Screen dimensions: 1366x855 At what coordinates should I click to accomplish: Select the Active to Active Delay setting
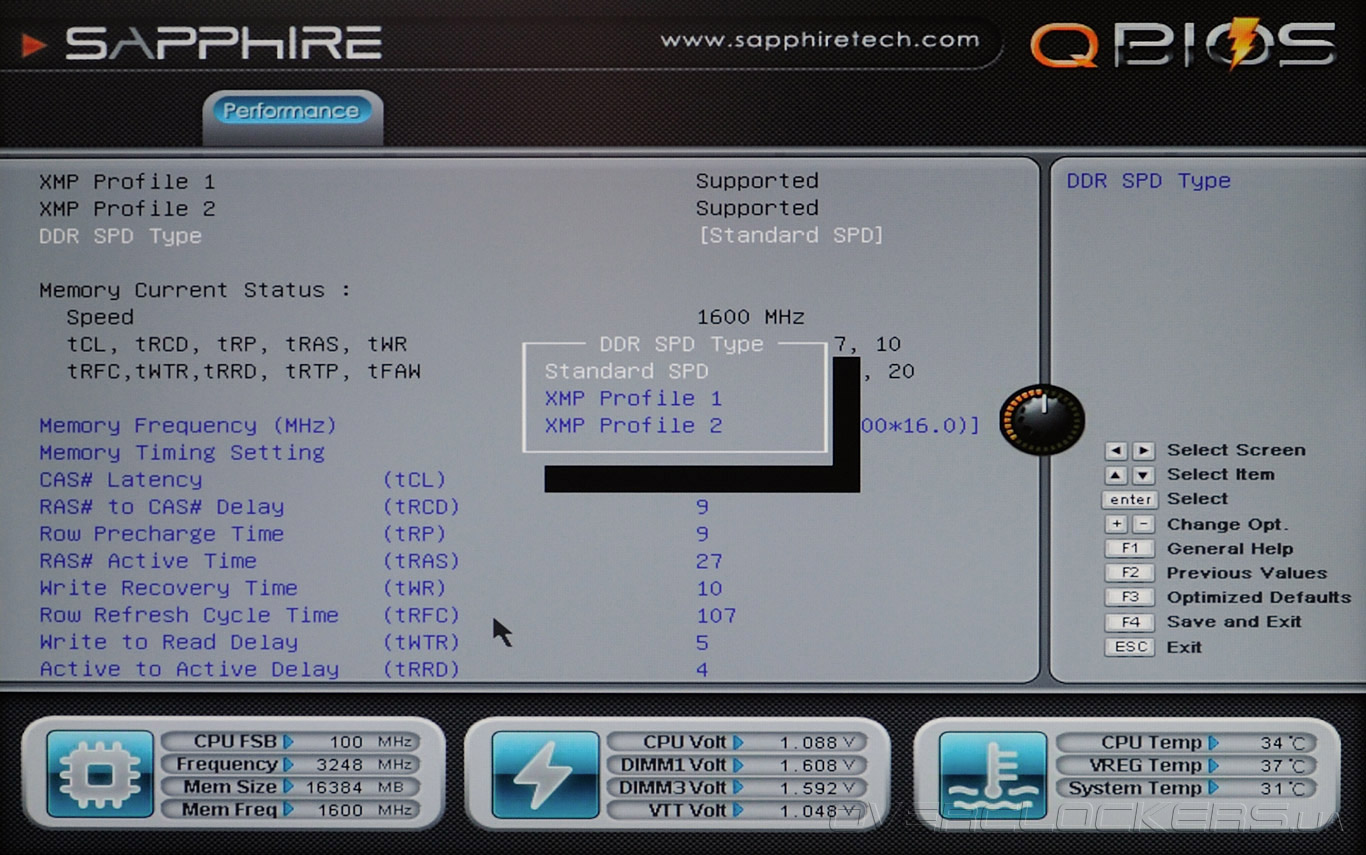click(x=250, y=669)
